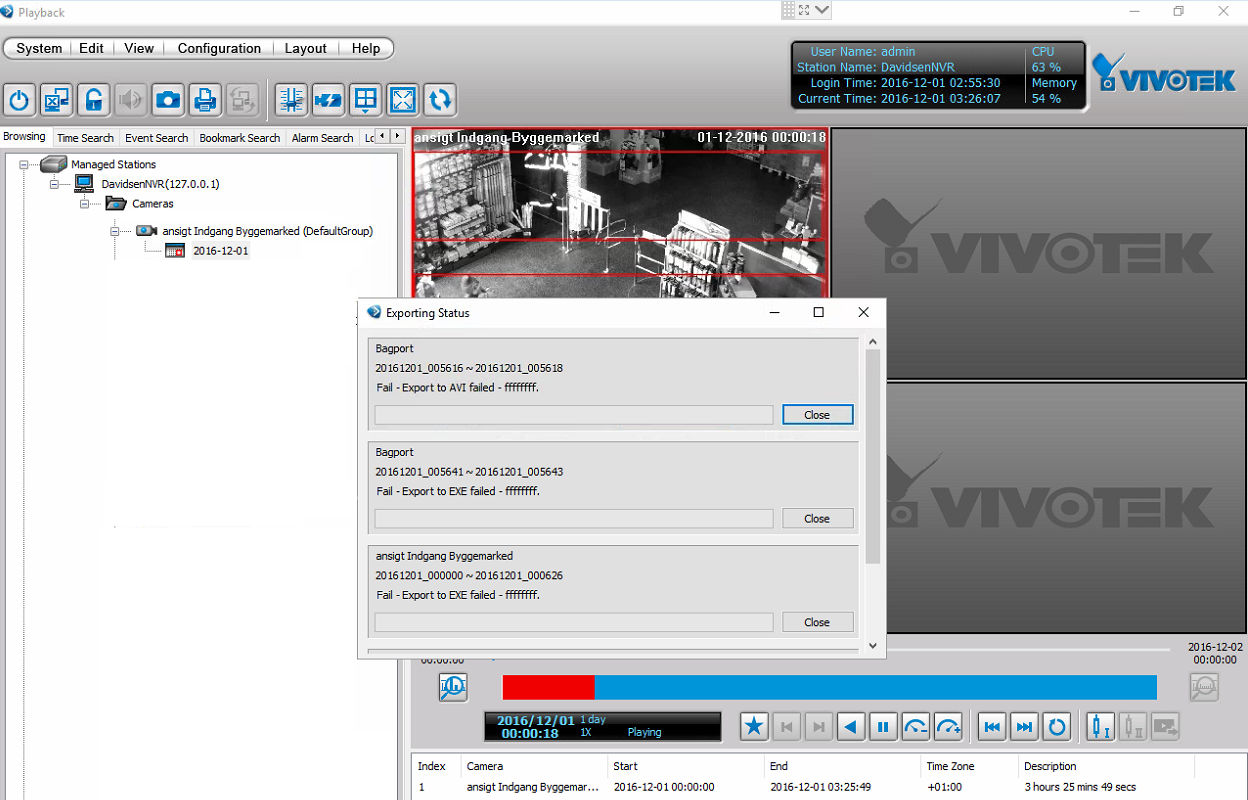The width and height of the screenshot is (1248, 800).
Task: Close the failed AVI export entry
Action: click(x=817, y=415)
